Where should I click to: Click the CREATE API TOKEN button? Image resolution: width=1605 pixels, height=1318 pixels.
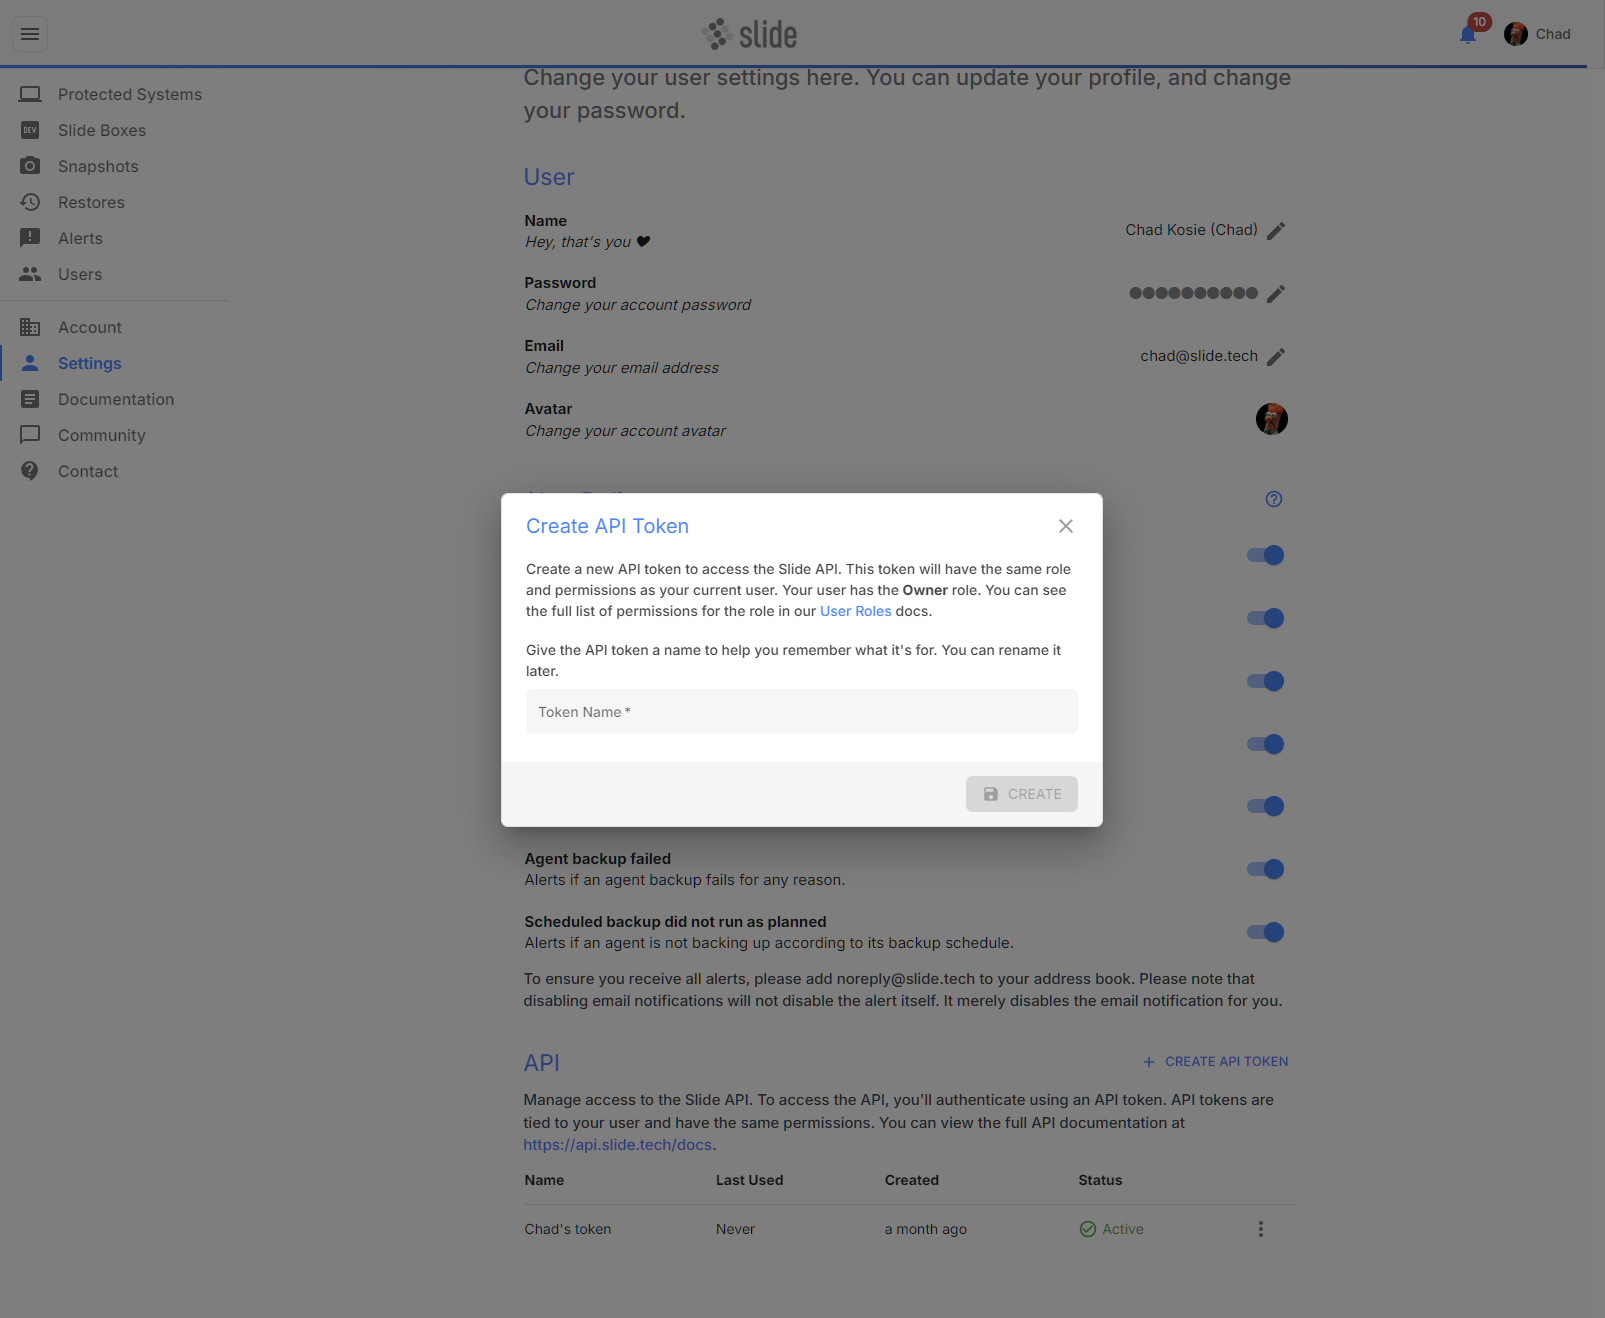tap(1216, 1061)
